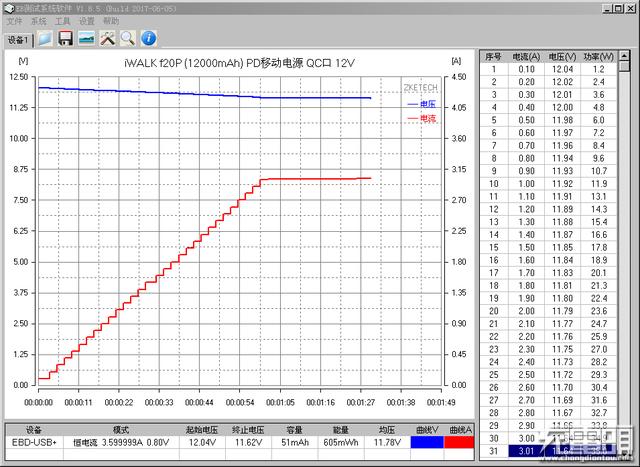This screenshot has height=467, width=640.
Task: Click the 电流(A) column header
Action: (x=526, y=57)
